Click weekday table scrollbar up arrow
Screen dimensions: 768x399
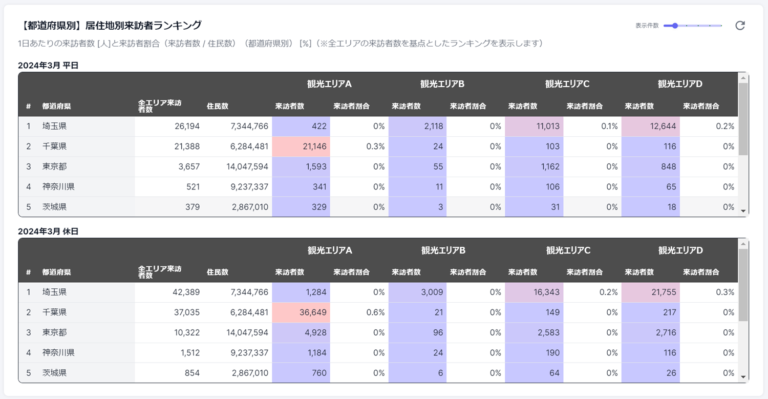[x=744, y=78]
